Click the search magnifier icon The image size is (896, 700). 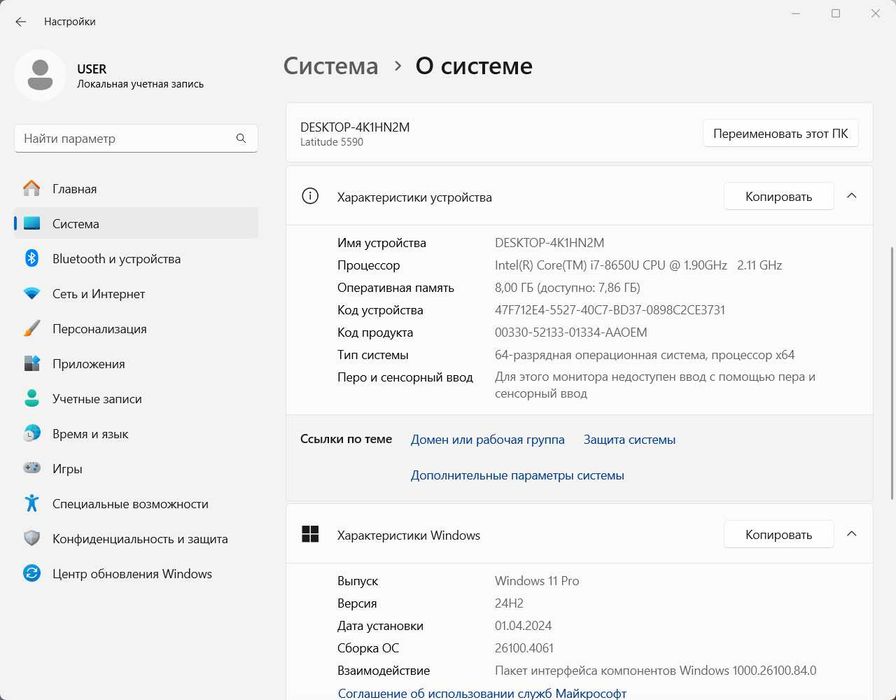point(241,139)
